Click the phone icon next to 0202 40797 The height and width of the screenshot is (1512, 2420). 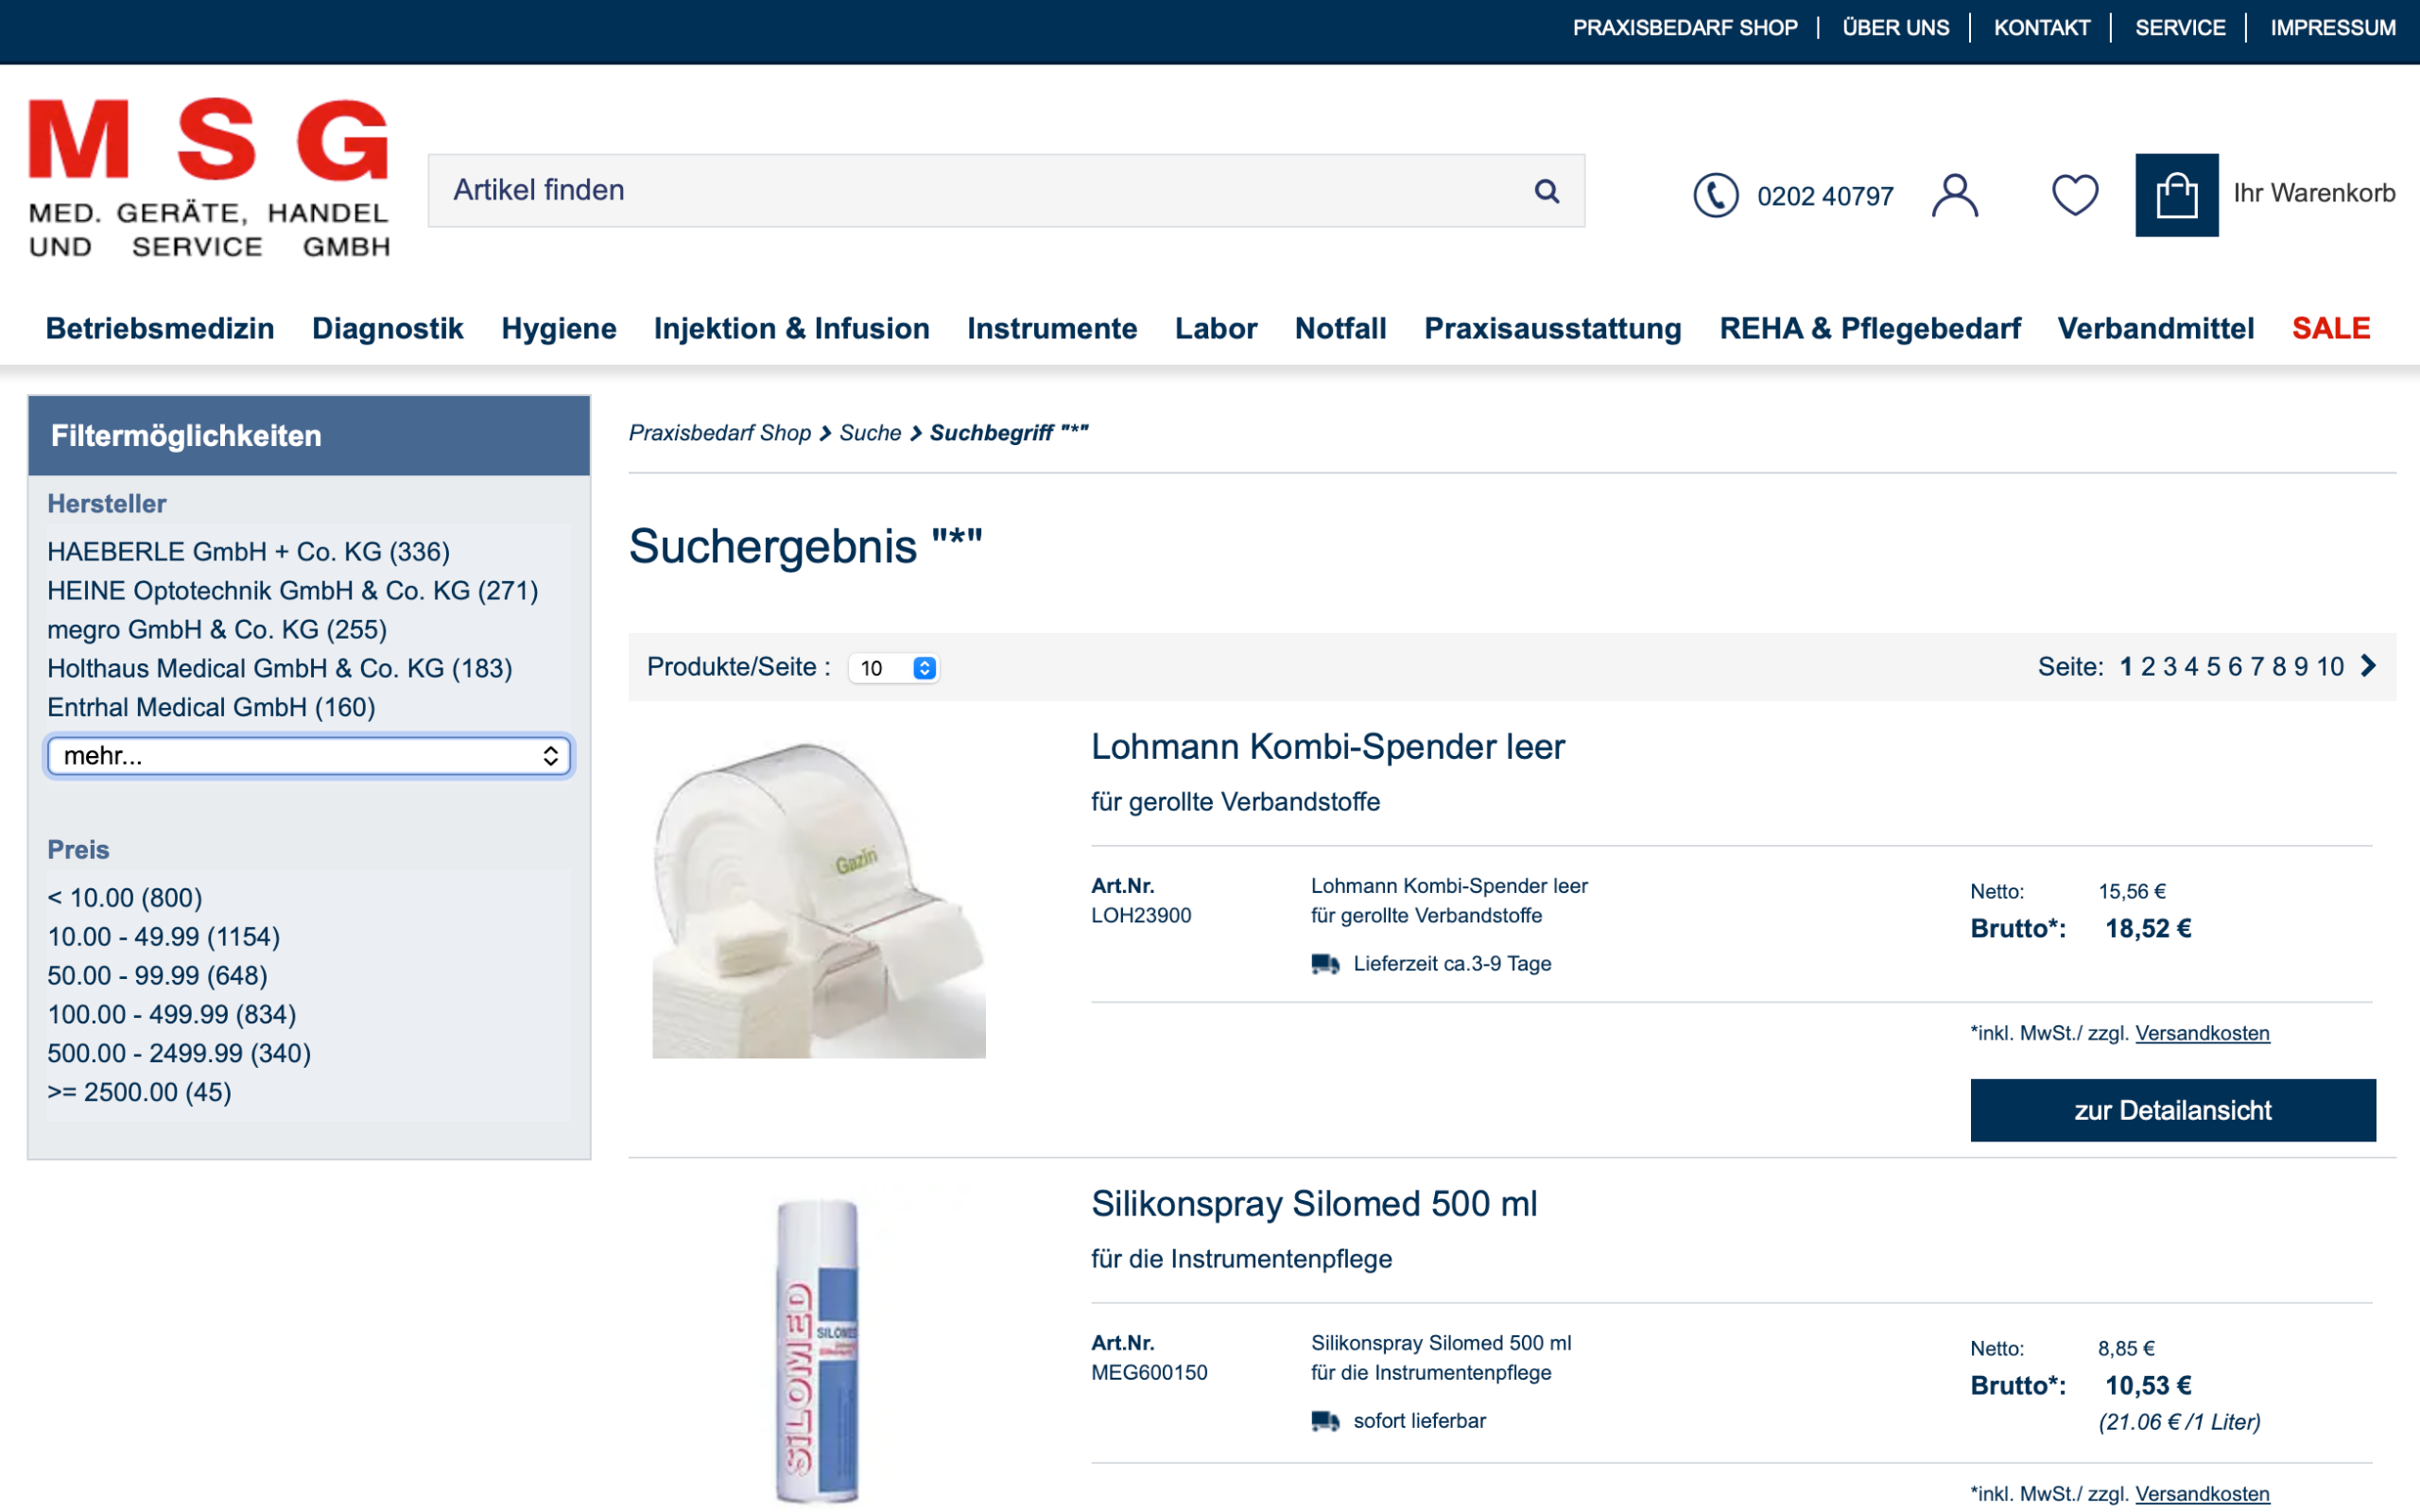pyautogui.click(x=1715, y=195)
